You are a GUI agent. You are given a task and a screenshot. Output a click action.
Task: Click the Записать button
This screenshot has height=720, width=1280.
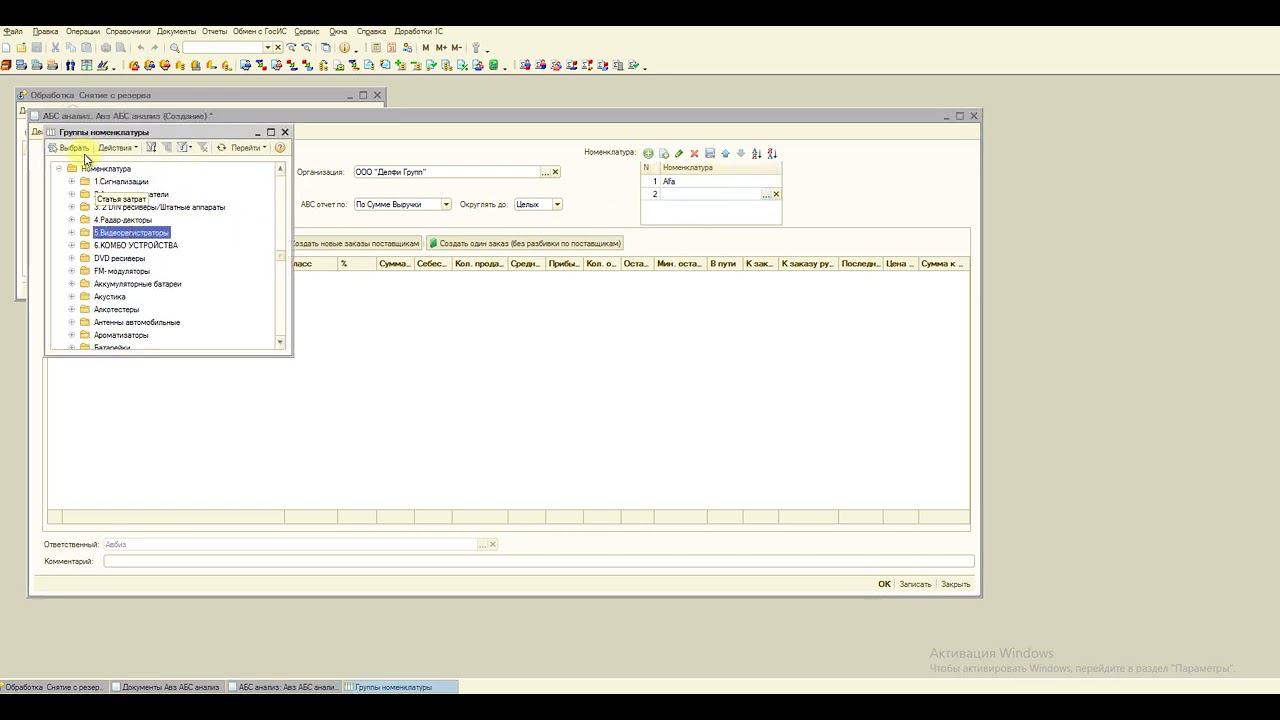click(x=915, y=584)
